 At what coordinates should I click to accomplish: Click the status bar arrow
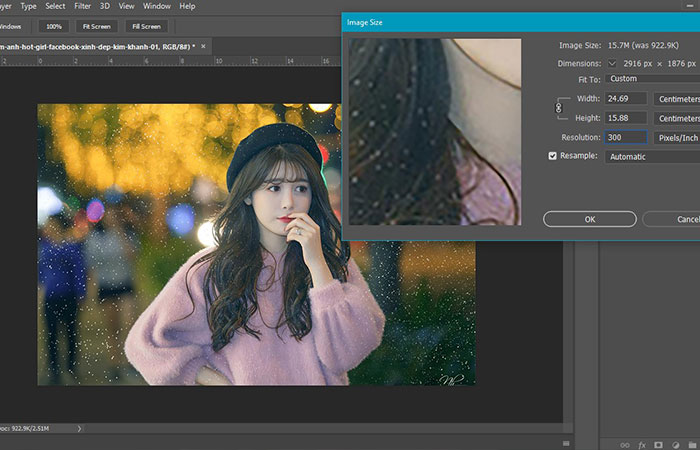(80, 428)
